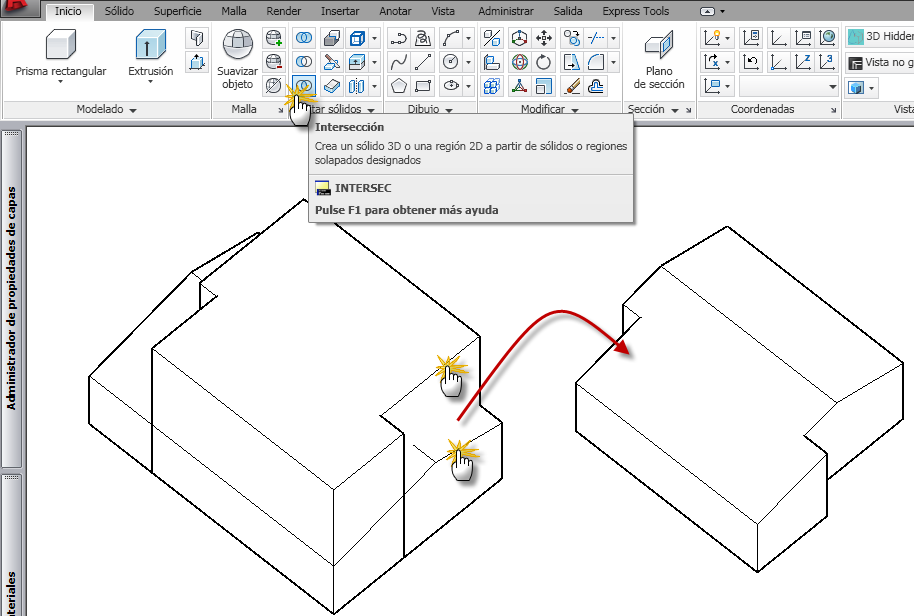Open the 3D Hidden visual style dropdown
Viewport: 914px width, 616px height.
[x=880, y=37]
